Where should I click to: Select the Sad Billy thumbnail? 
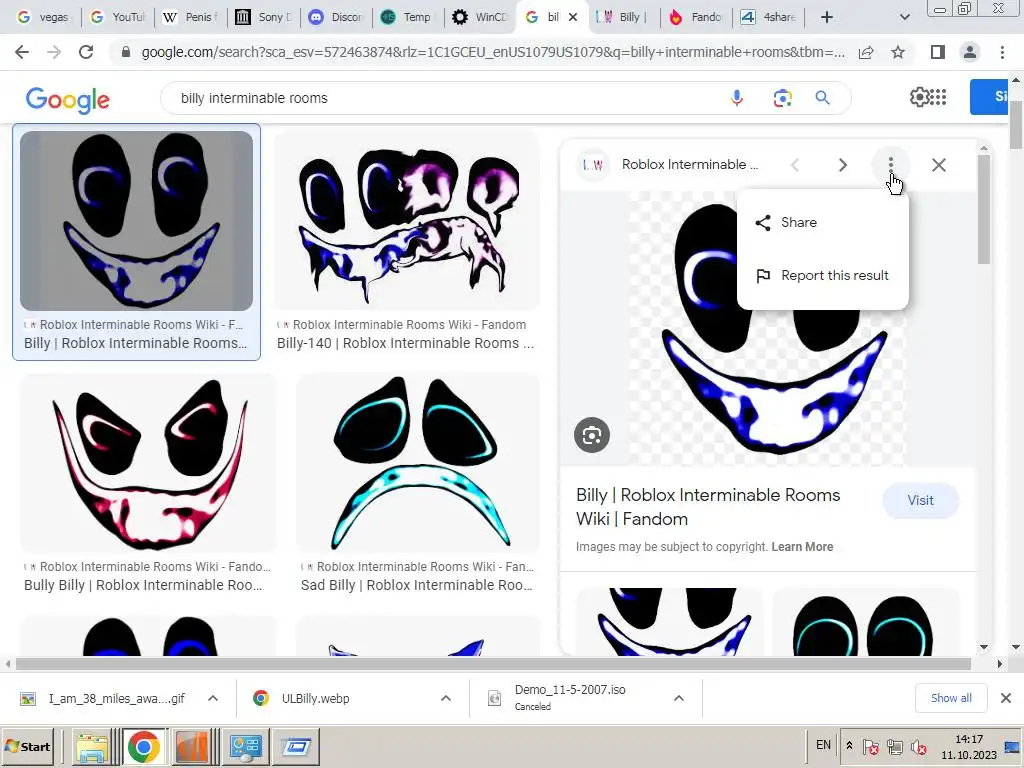418,463
